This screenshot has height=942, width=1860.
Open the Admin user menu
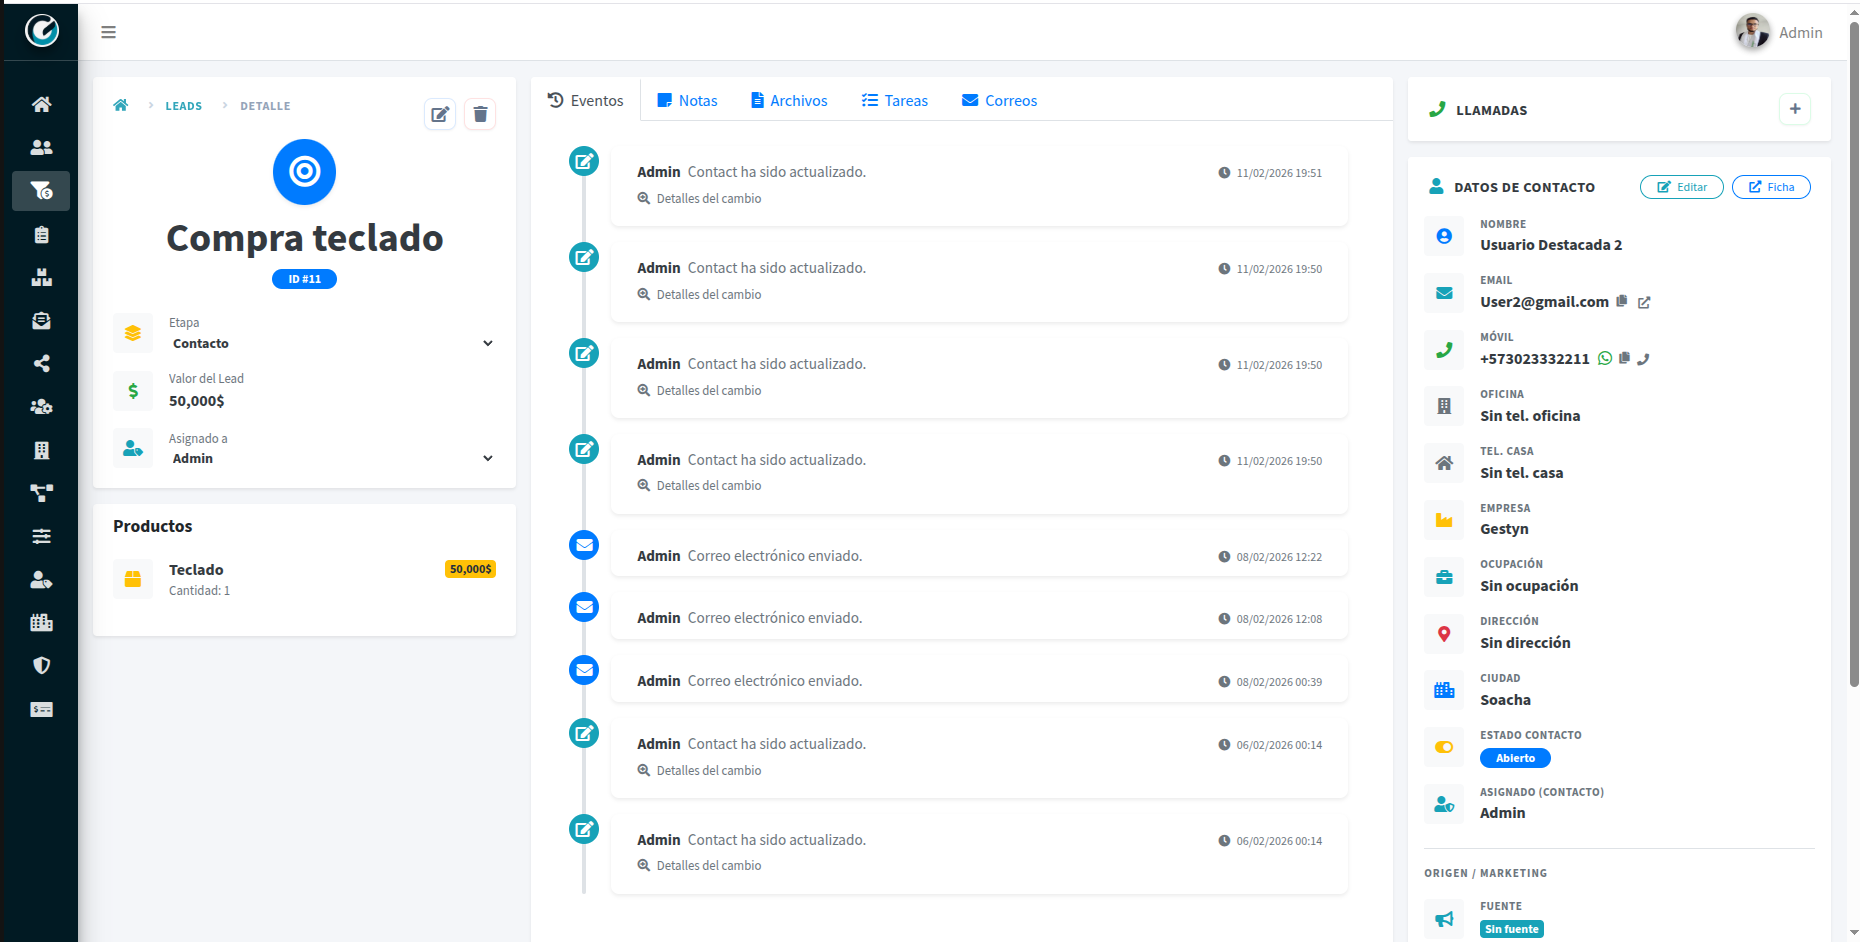(1779, 32)
